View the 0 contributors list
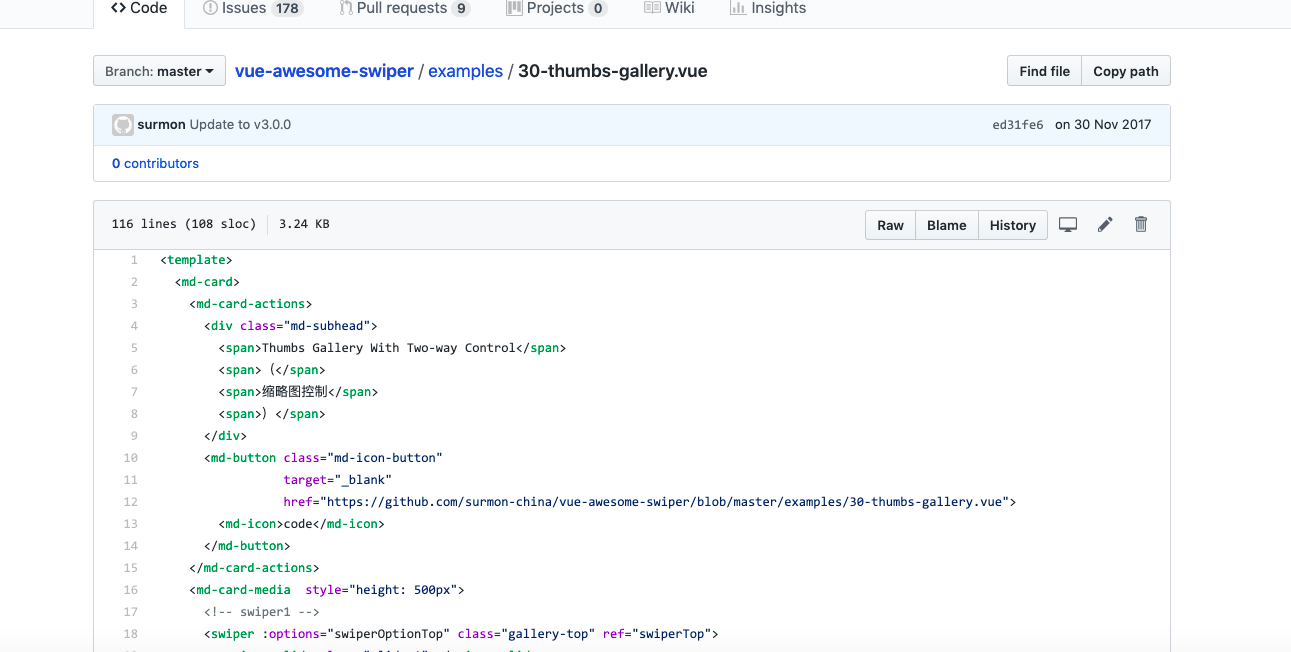The height and width of the screenshot is (652, 1291). click(x=155, y=163)
